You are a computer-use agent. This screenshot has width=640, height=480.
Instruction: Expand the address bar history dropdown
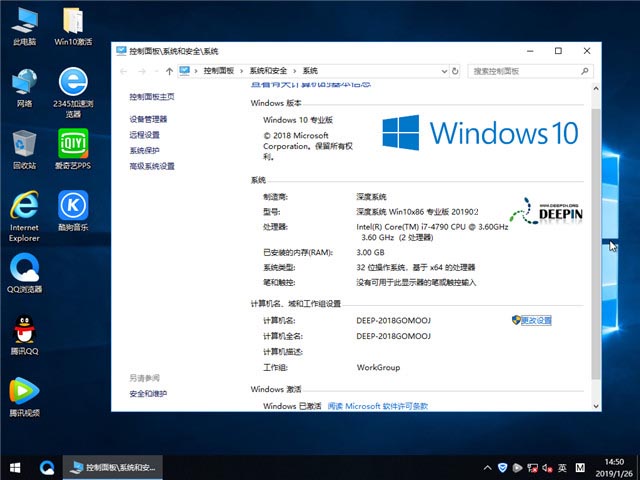[444, 71]
